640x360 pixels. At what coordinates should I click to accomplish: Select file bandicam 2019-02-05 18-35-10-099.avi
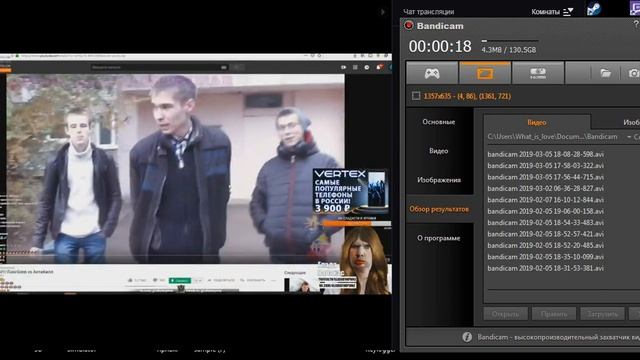(545, 257)
